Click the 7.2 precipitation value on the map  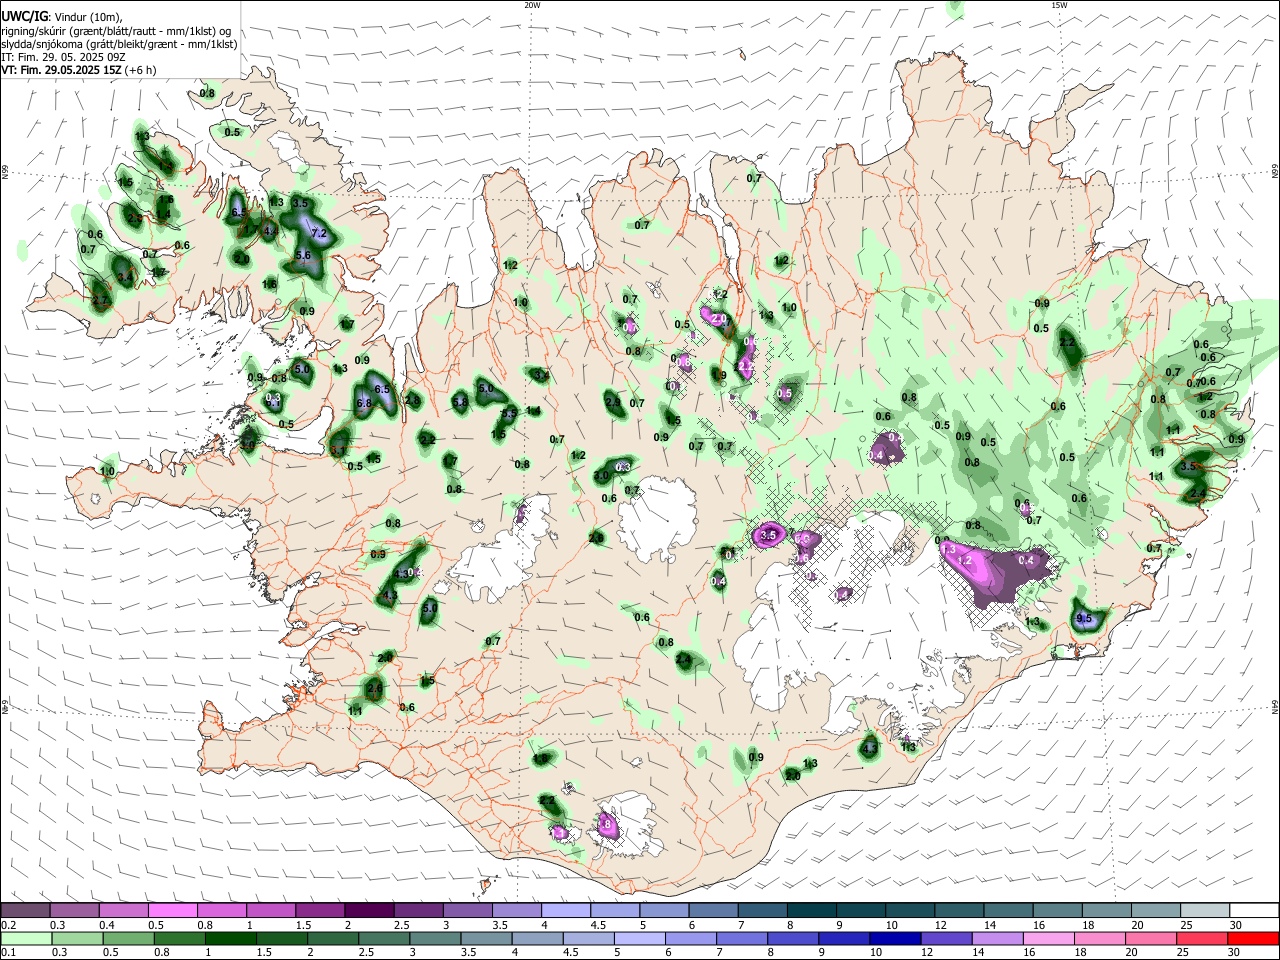coord(320,233)
